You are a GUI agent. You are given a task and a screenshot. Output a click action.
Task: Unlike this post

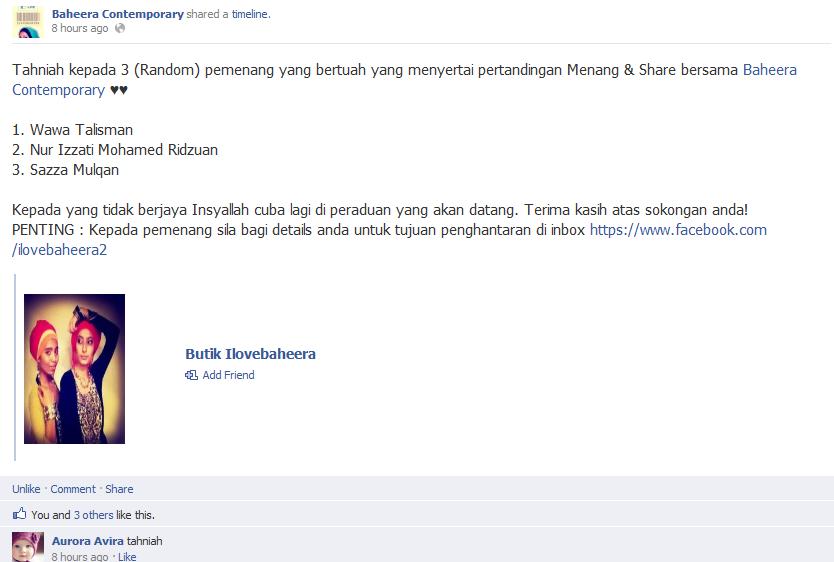click(x=26, y=489)
